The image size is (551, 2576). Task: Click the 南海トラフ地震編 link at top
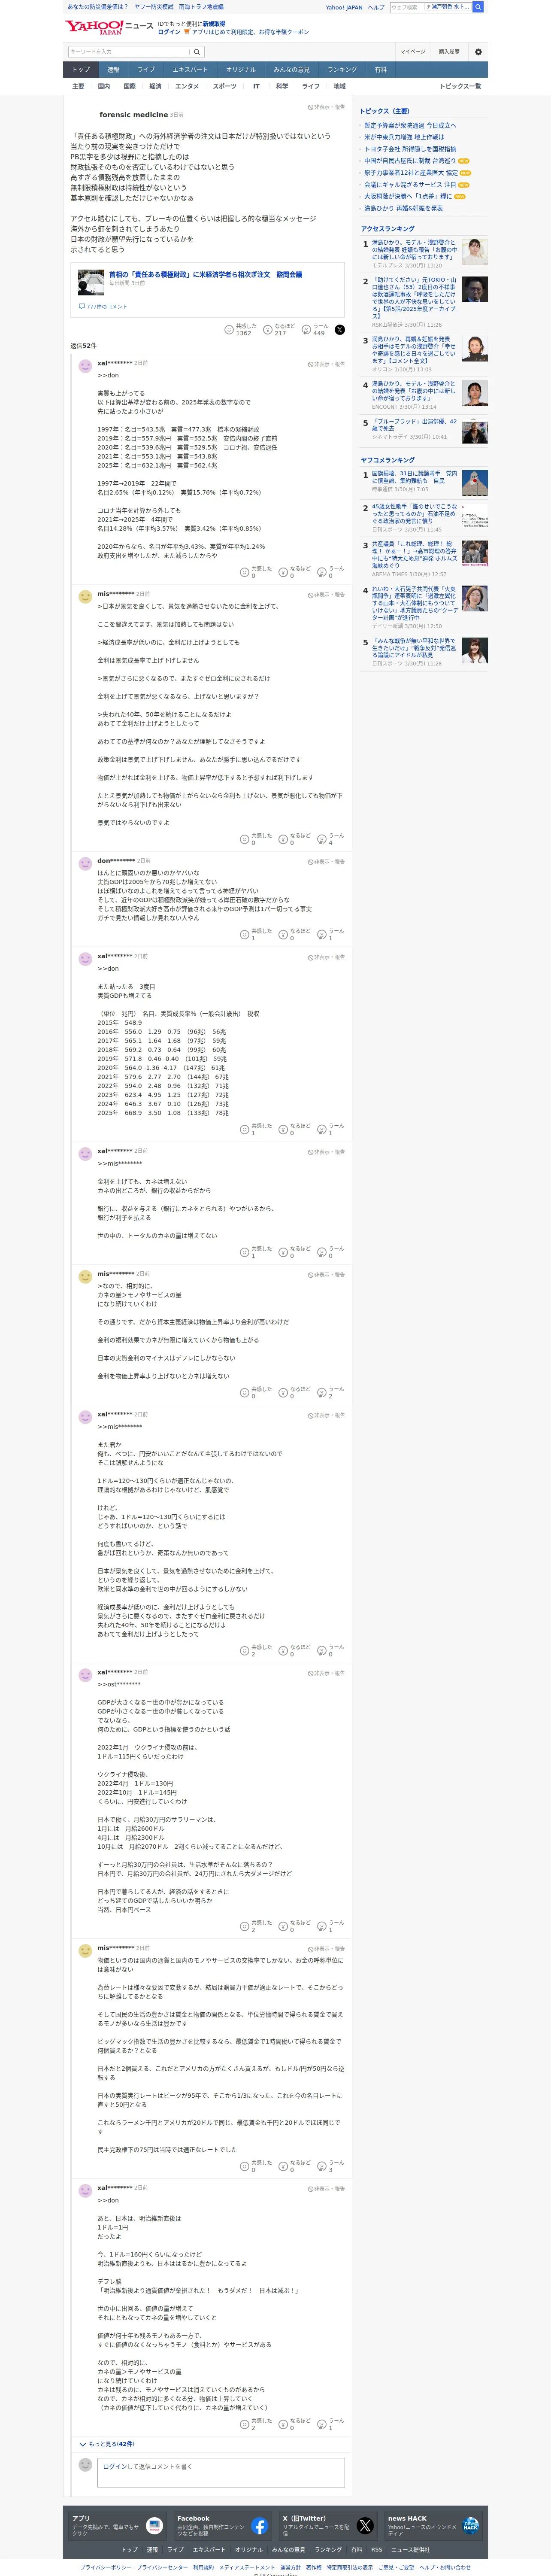pos(201,7)
